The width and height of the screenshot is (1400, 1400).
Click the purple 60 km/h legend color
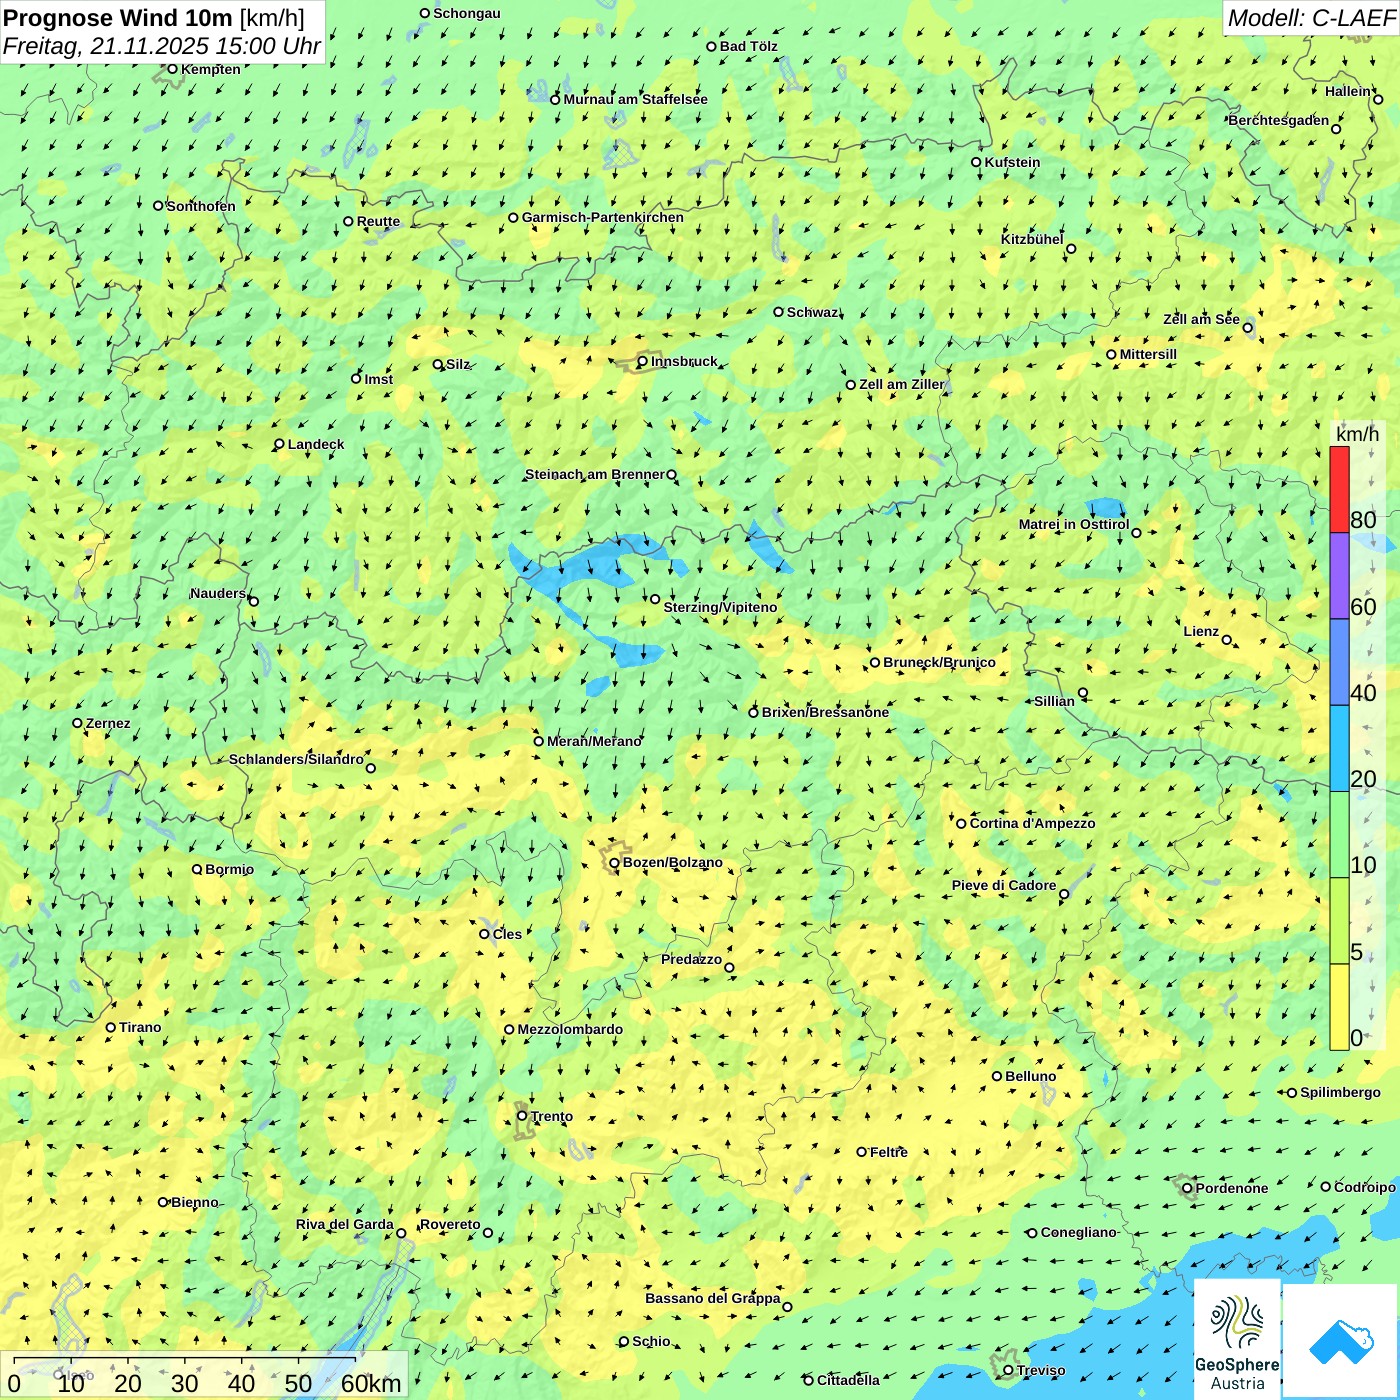(x=1339, y=576)
